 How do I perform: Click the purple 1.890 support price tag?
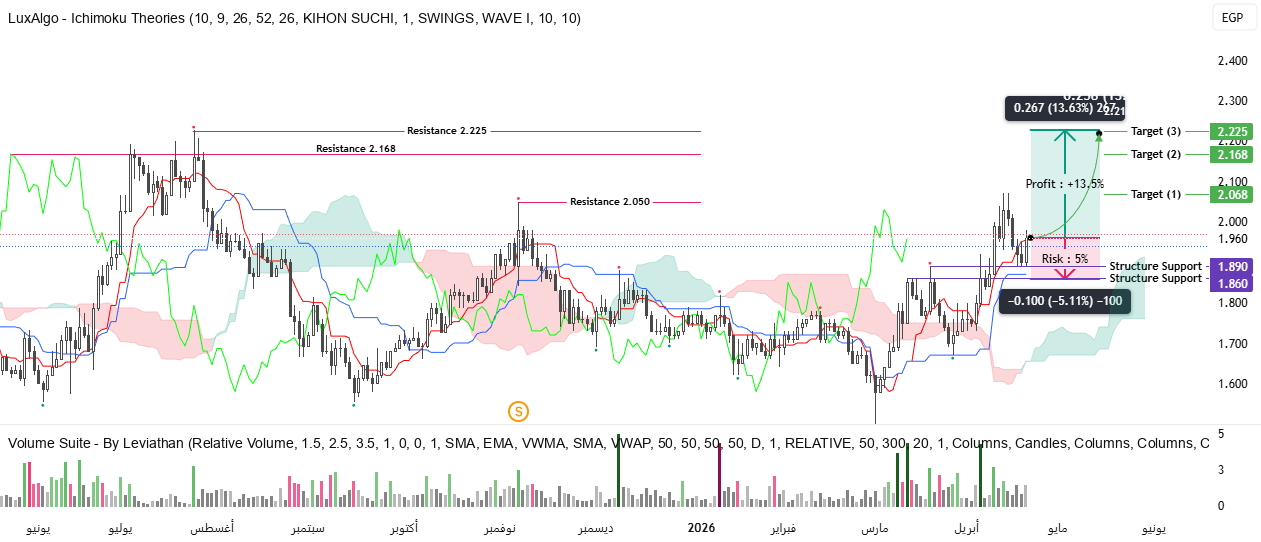1229,267
